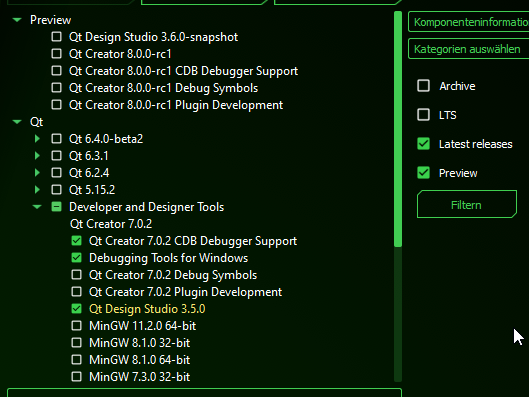Image resolution: width=529 pixels, height=397 pixels.
Task: Uncheck Debugging Tools for Windows
Action: point(77,258)
